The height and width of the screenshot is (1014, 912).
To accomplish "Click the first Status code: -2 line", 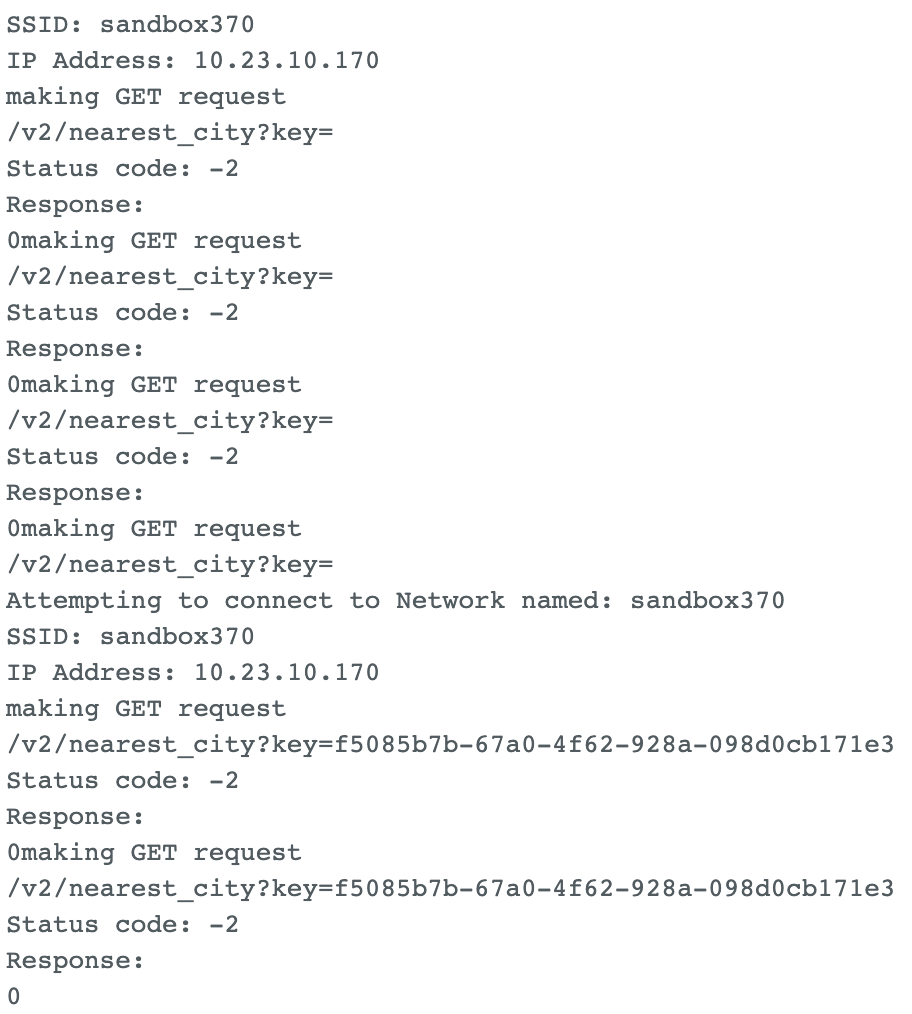I will 123,168.
